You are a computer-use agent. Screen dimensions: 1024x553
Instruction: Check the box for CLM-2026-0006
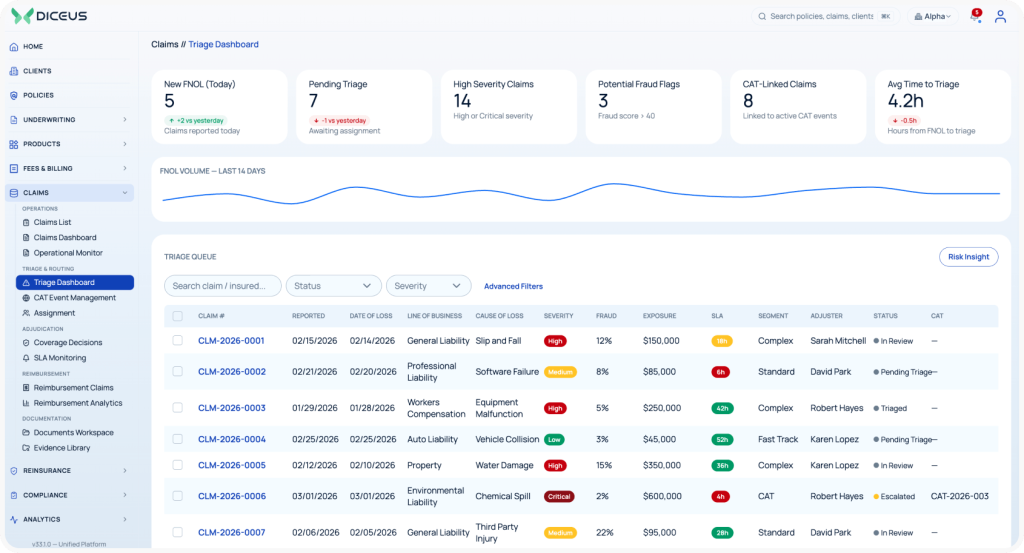(x=178, y=496)
